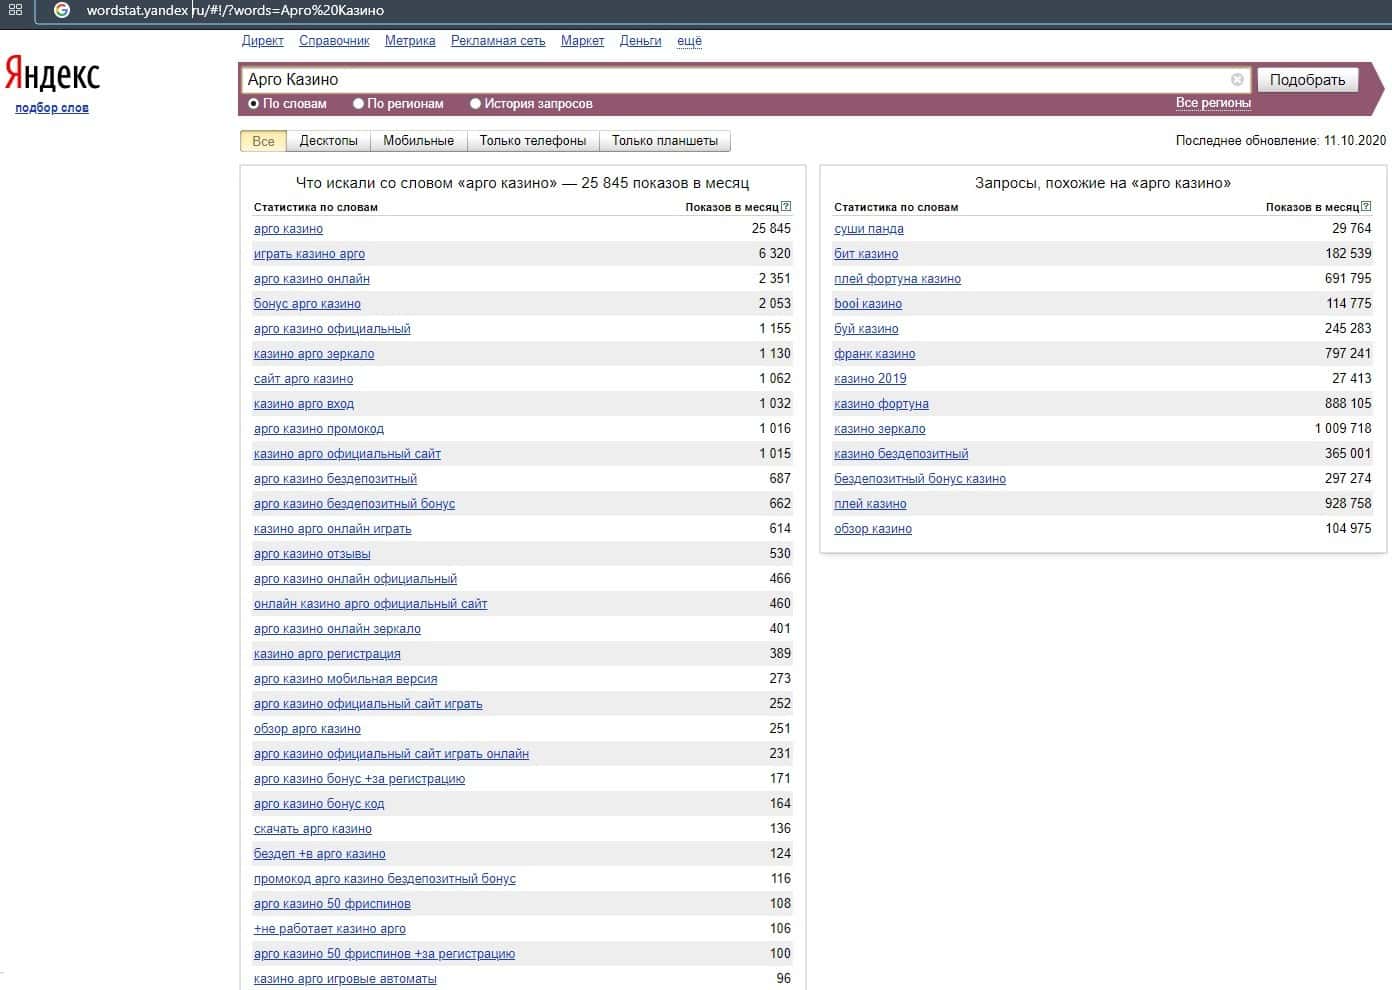Select 'По словам' radio button
This screenshot has height=990, width=1392.
click(254, 104)
